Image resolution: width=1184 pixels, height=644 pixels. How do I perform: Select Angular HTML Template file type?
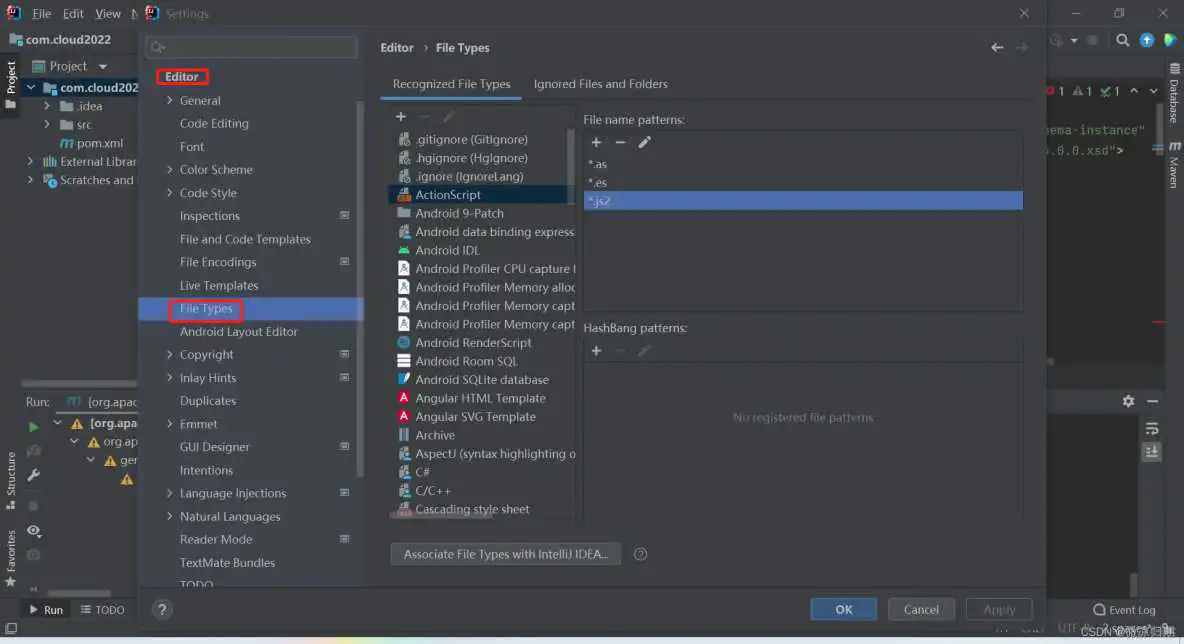pos(480,398)
